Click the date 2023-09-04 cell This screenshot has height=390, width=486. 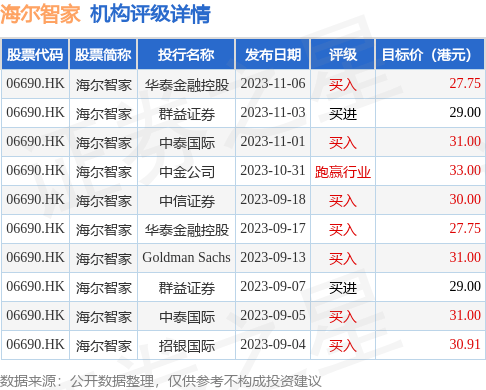(x=273, y=345)
